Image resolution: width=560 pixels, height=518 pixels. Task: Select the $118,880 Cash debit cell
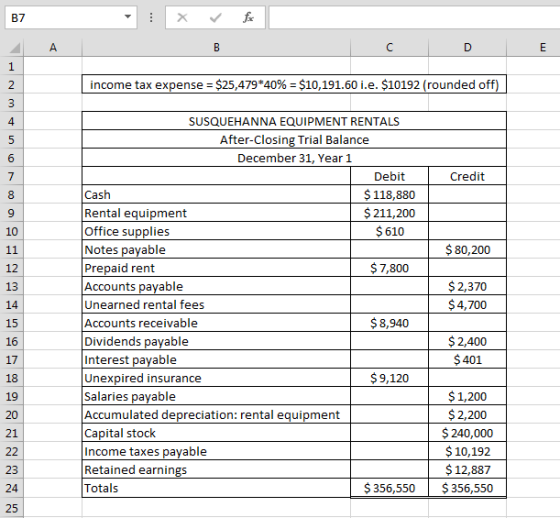click(x=389, y=195)
